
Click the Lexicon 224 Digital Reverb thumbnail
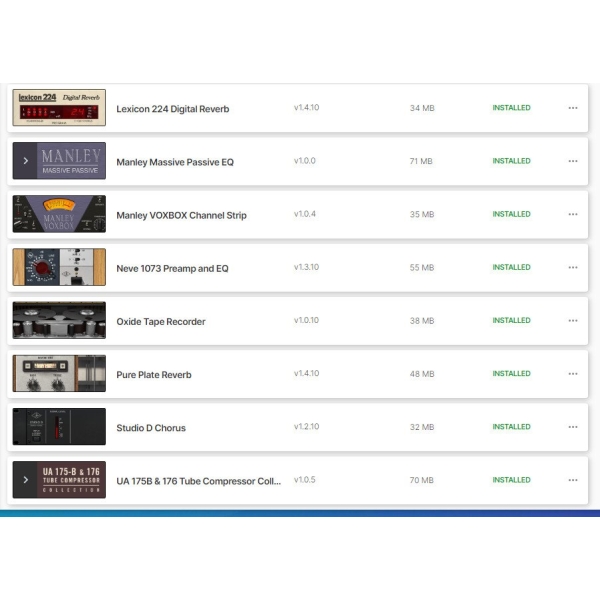[x=59, y=108]
